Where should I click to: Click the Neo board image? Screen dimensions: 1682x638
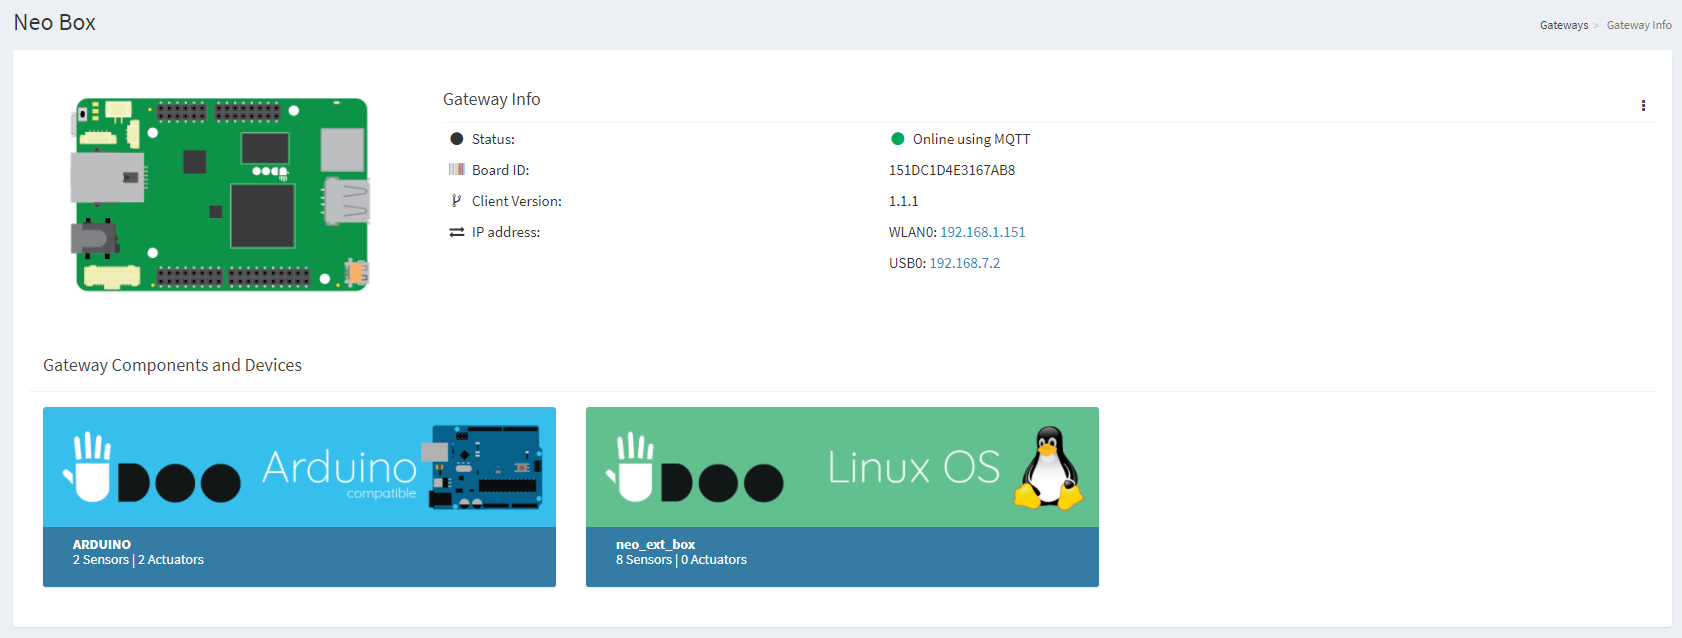(222, 194)
